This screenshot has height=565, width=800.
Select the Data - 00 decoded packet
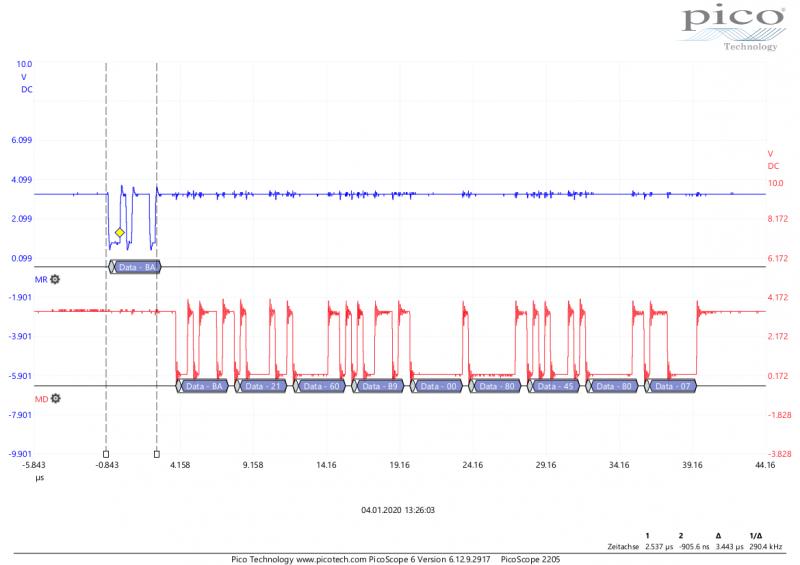(x=437, y=386)
